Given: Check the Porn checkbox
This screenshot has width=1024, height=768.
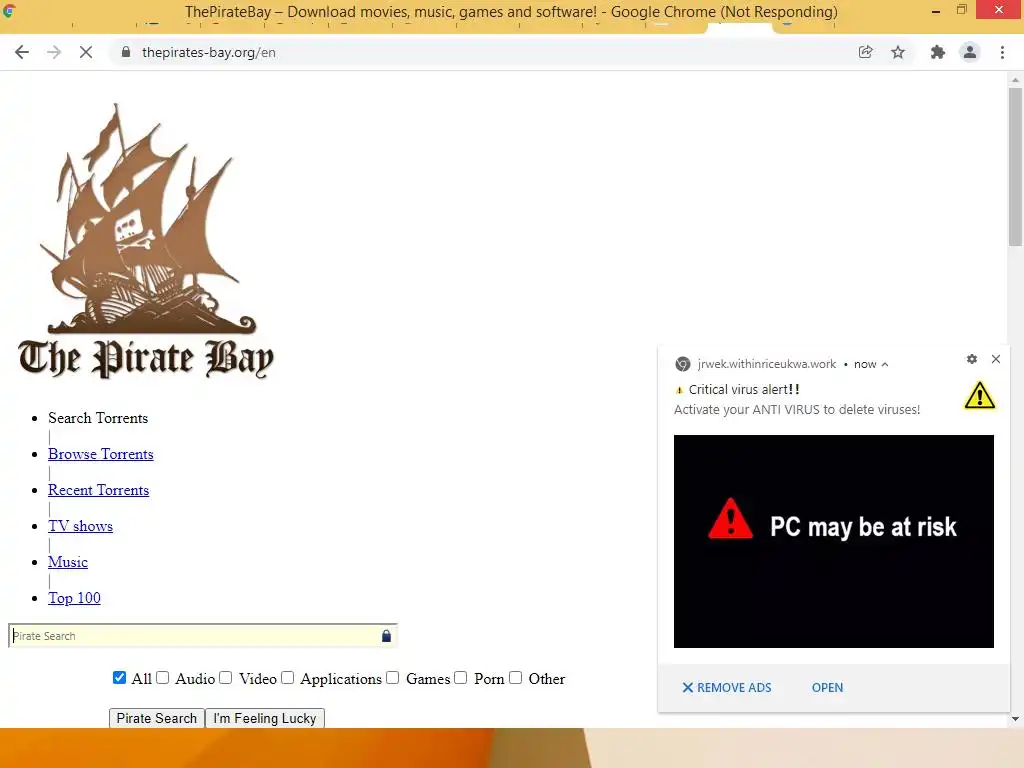Looking at the screenshot, I should pos(461,678).
